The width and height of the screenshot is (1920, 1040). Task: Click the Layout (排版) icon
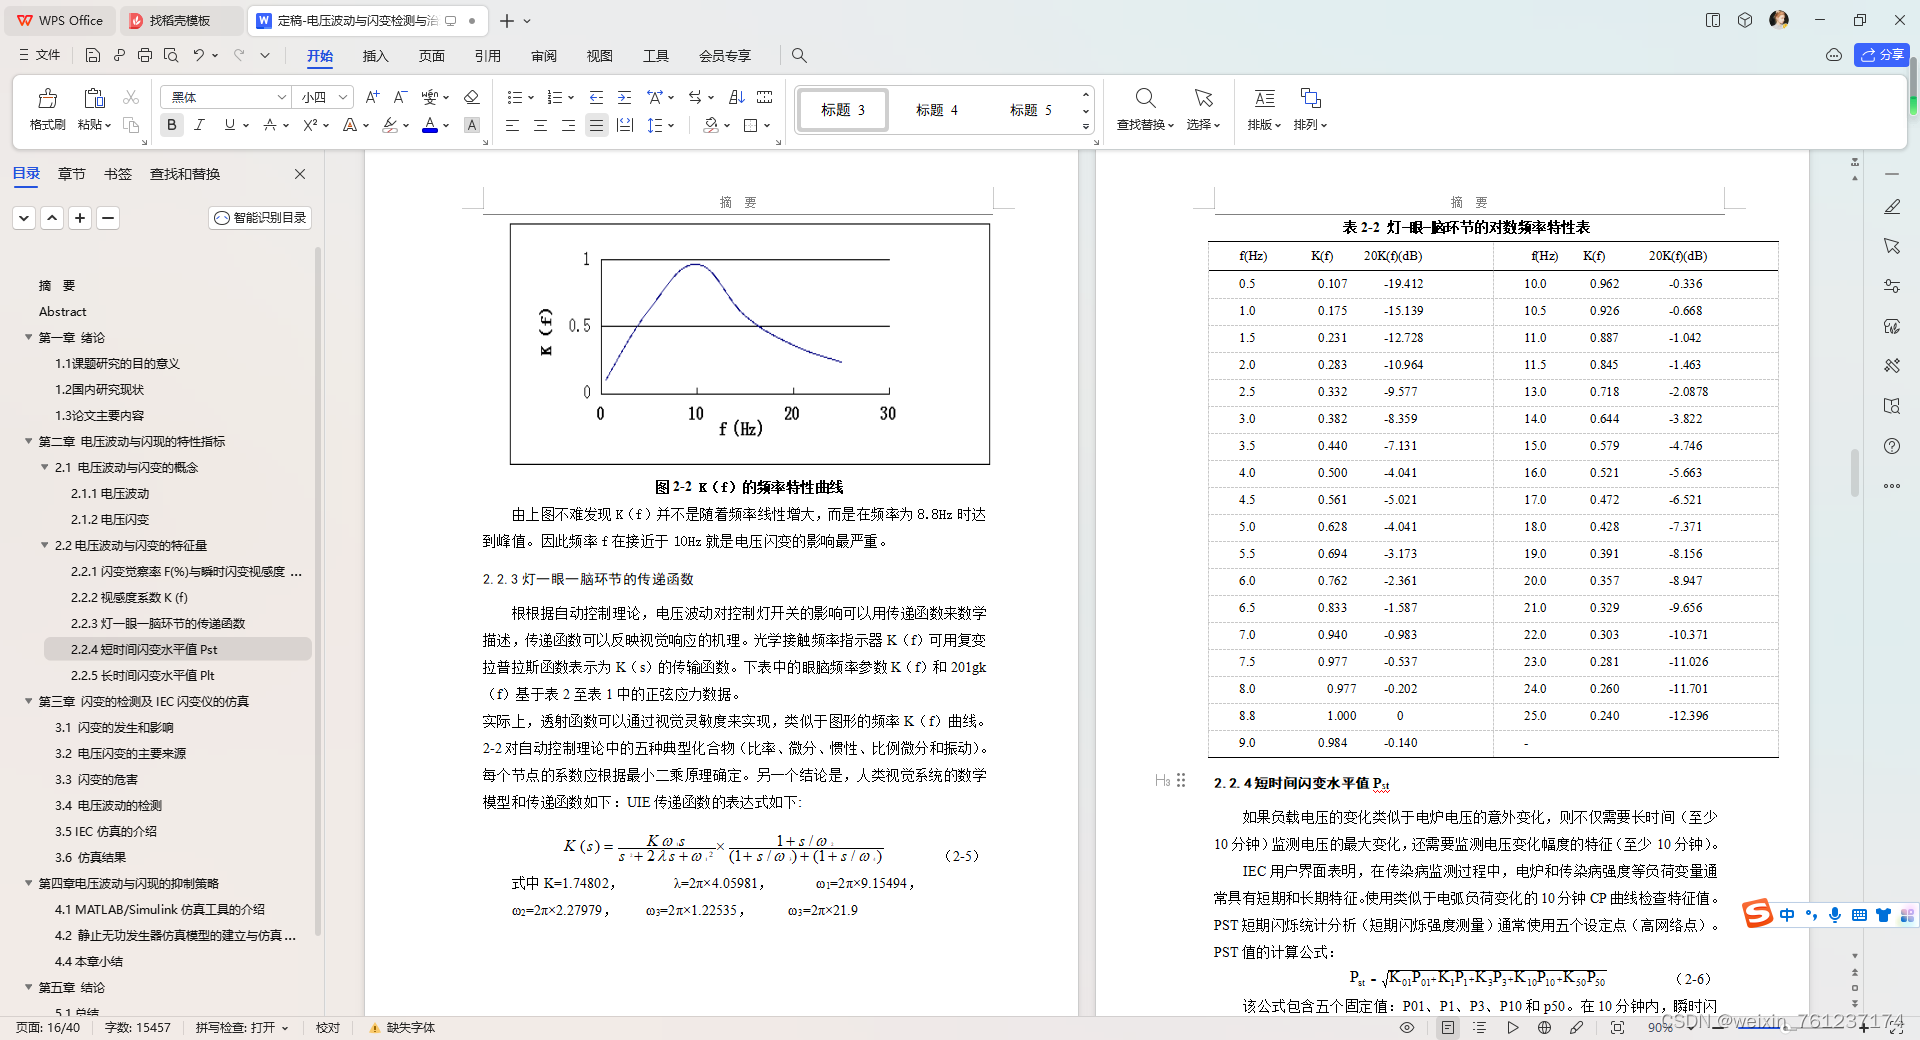(1264, 98)
